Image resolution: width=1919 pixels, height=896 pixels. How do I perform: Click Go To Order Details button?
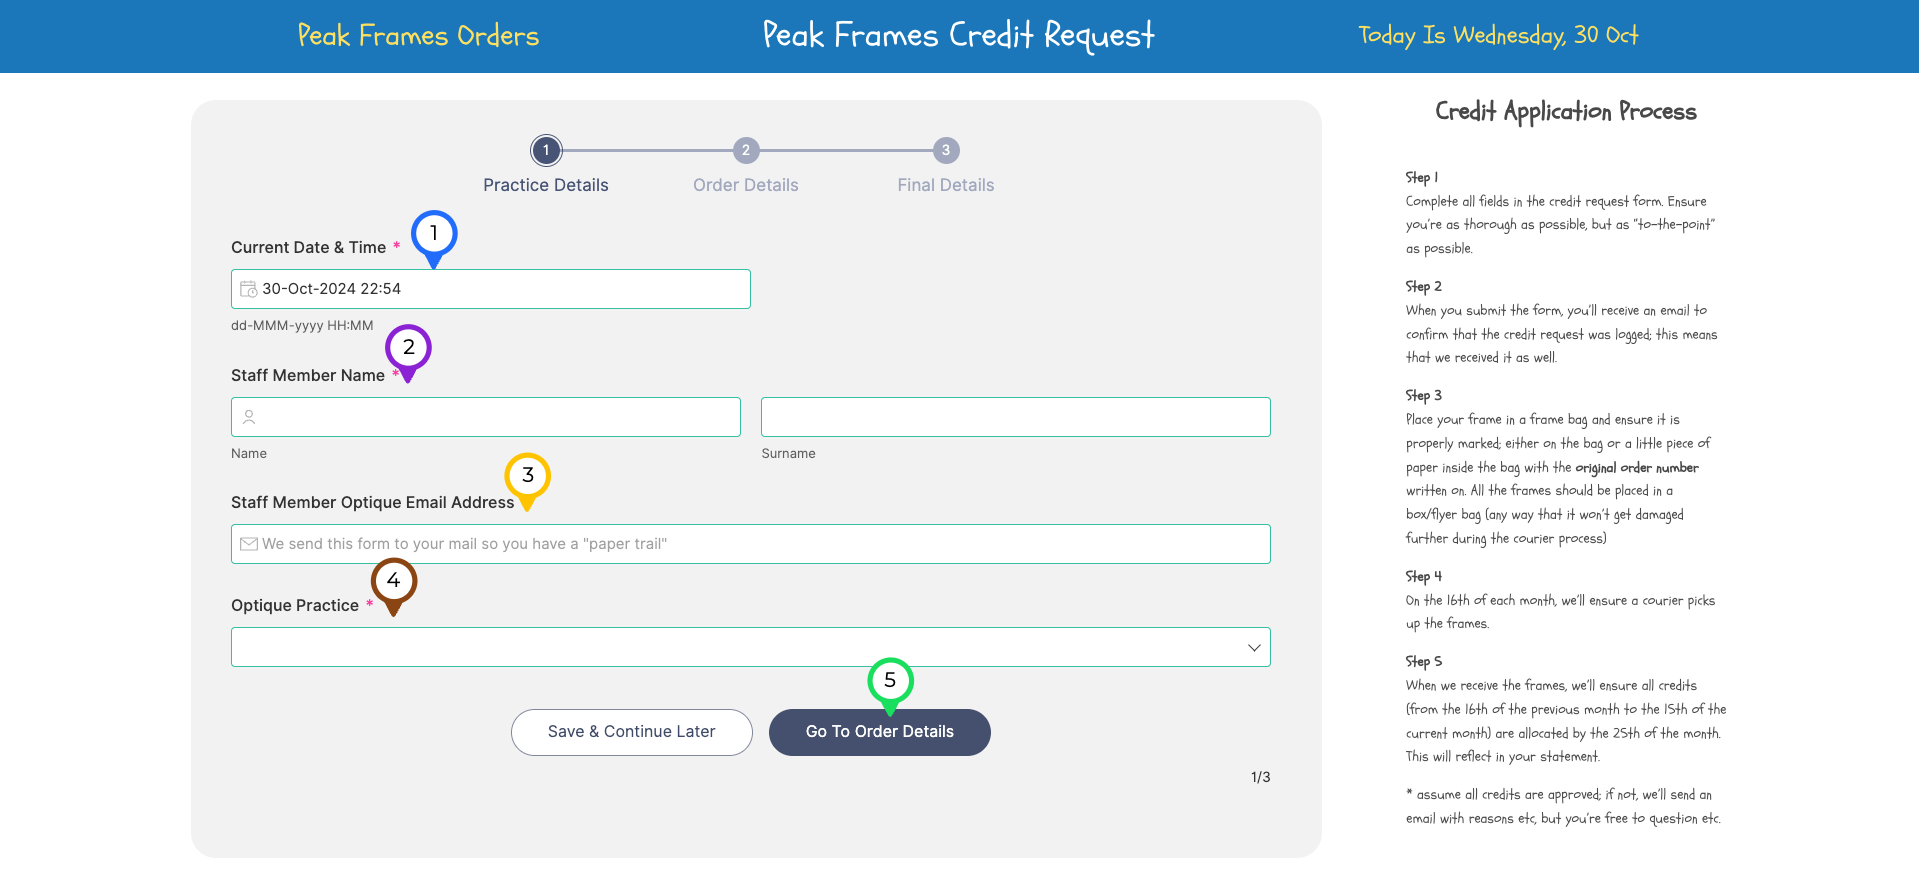[879, 732]
